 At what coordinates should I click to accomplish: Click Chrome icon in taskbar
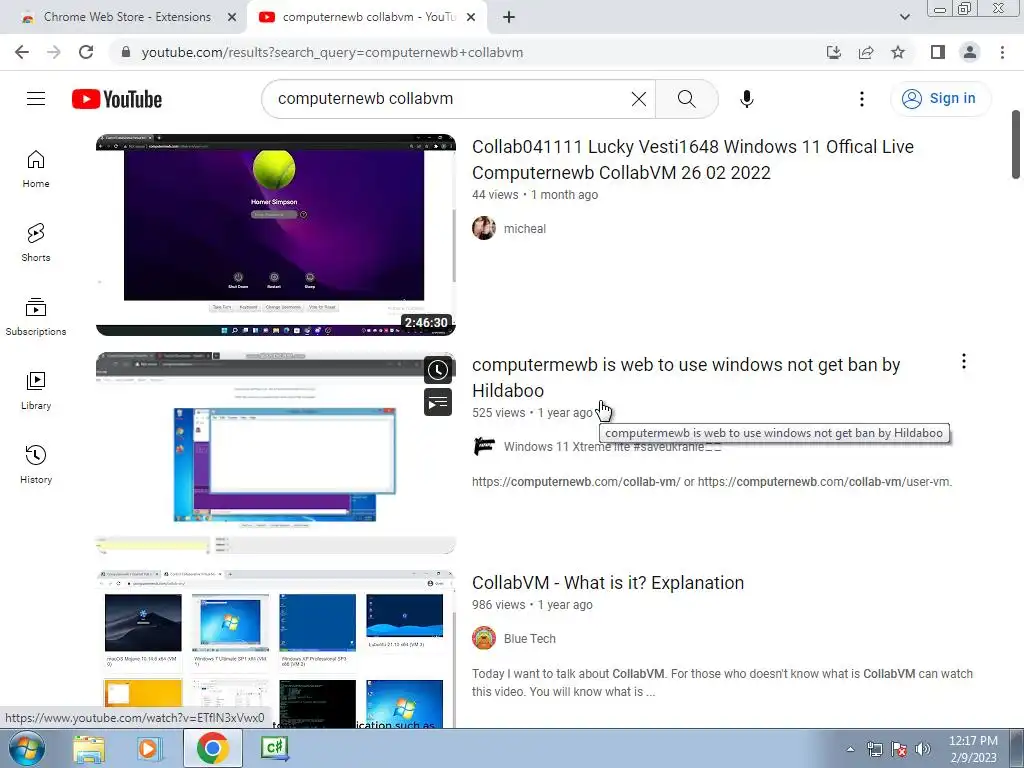[x=212, y=748]
